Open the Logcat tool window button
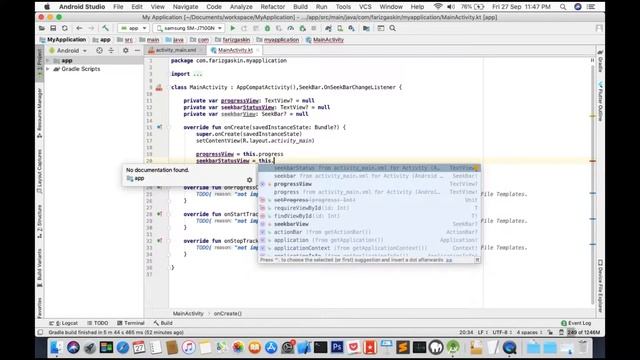The height and width of the screenshot is (360, 640). tap(64, 323)
